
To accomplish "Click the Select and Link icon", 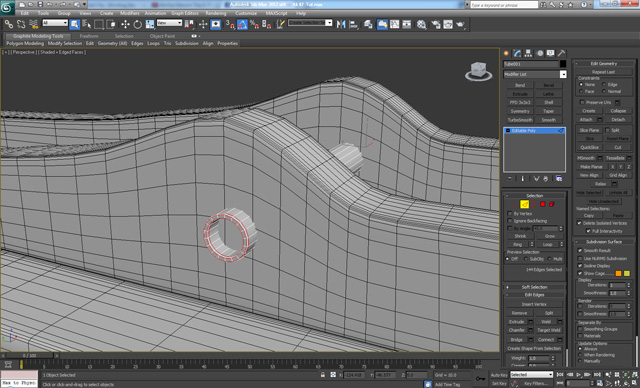I will 9,24.
